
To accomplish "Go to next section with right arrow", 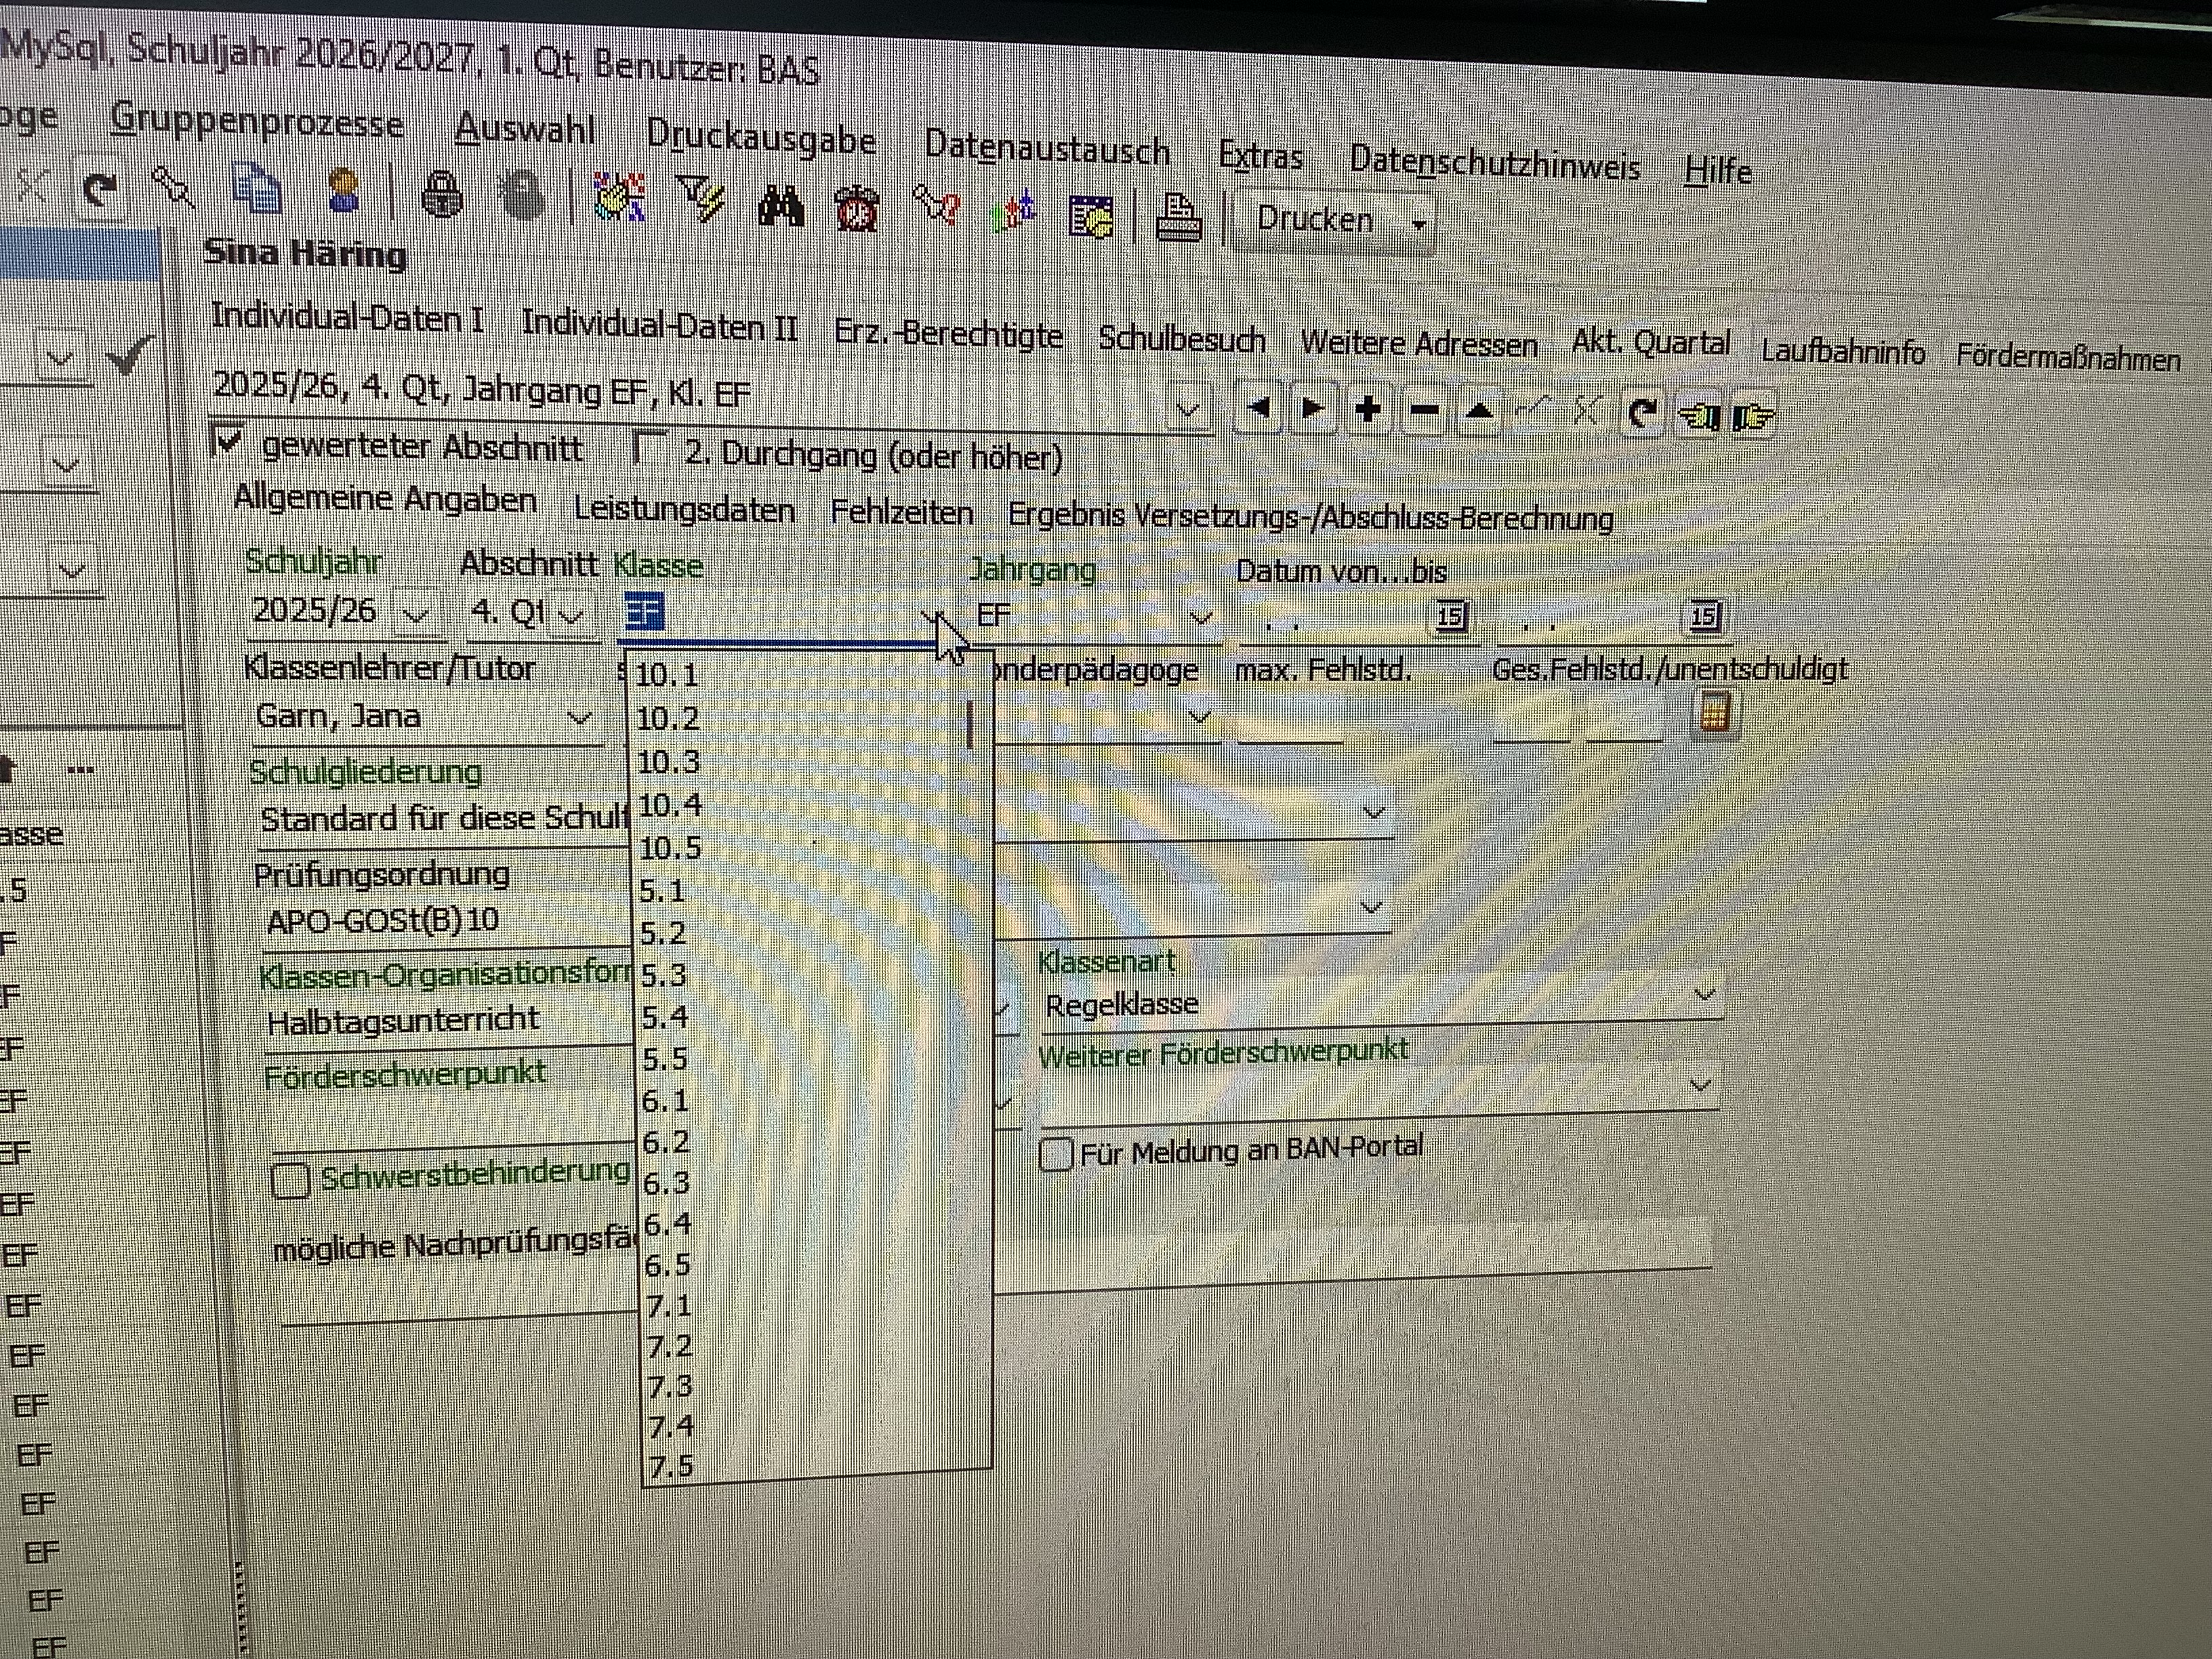I will click(1313, 408).
